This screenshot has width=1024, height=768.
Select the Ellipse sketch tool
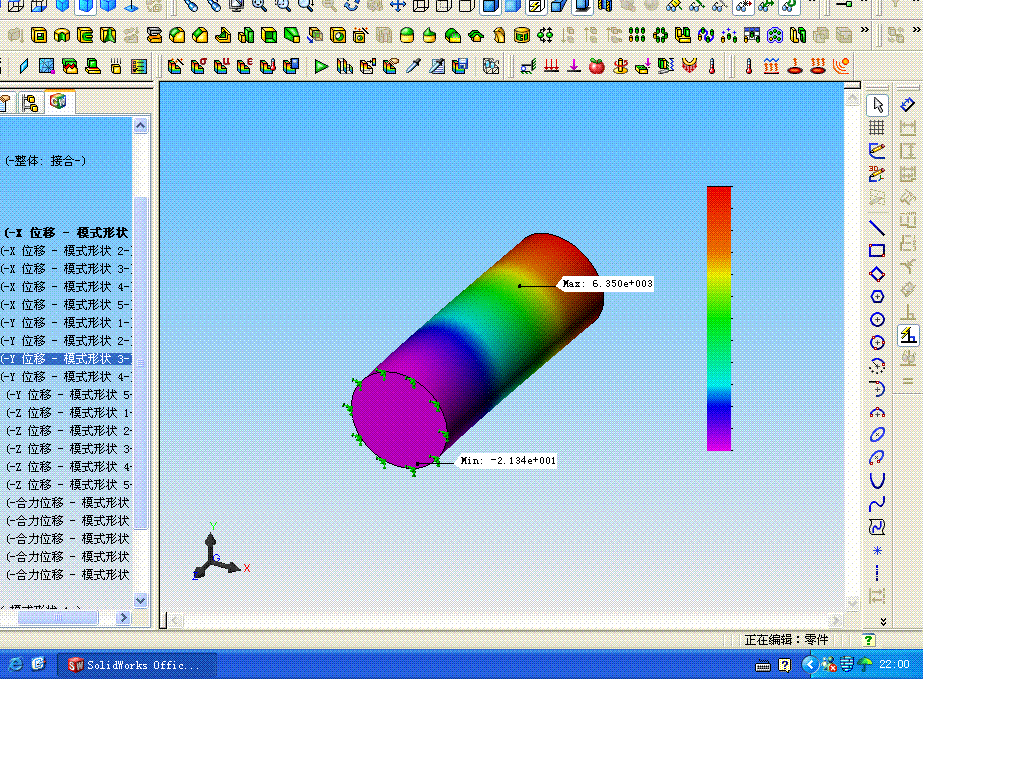877,434
